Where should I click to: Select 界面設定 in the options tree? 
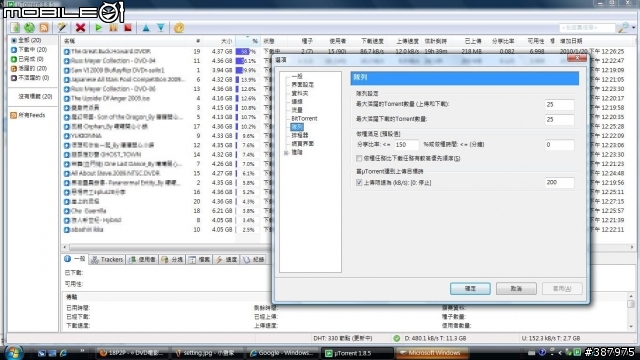(302, 85)
